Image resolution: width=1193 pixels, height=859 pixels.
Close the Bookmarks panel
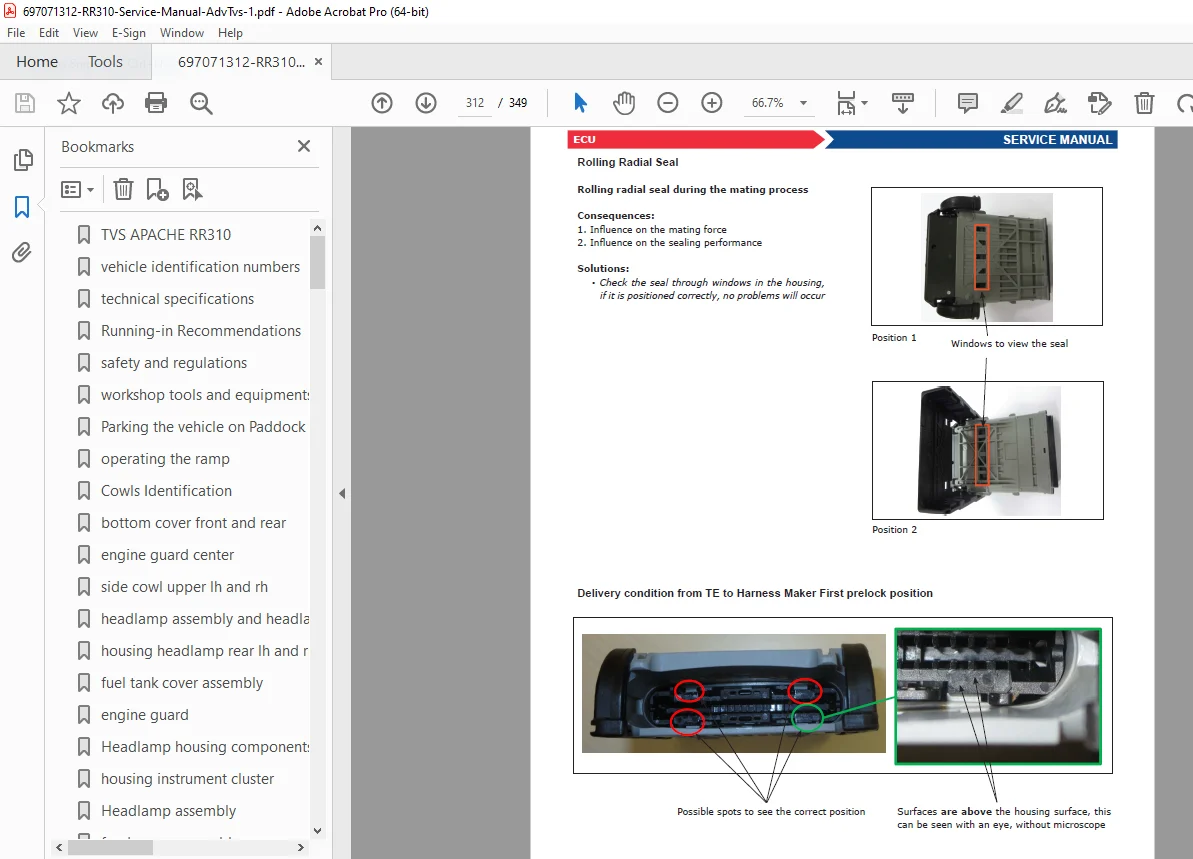[x=304, y=146]
